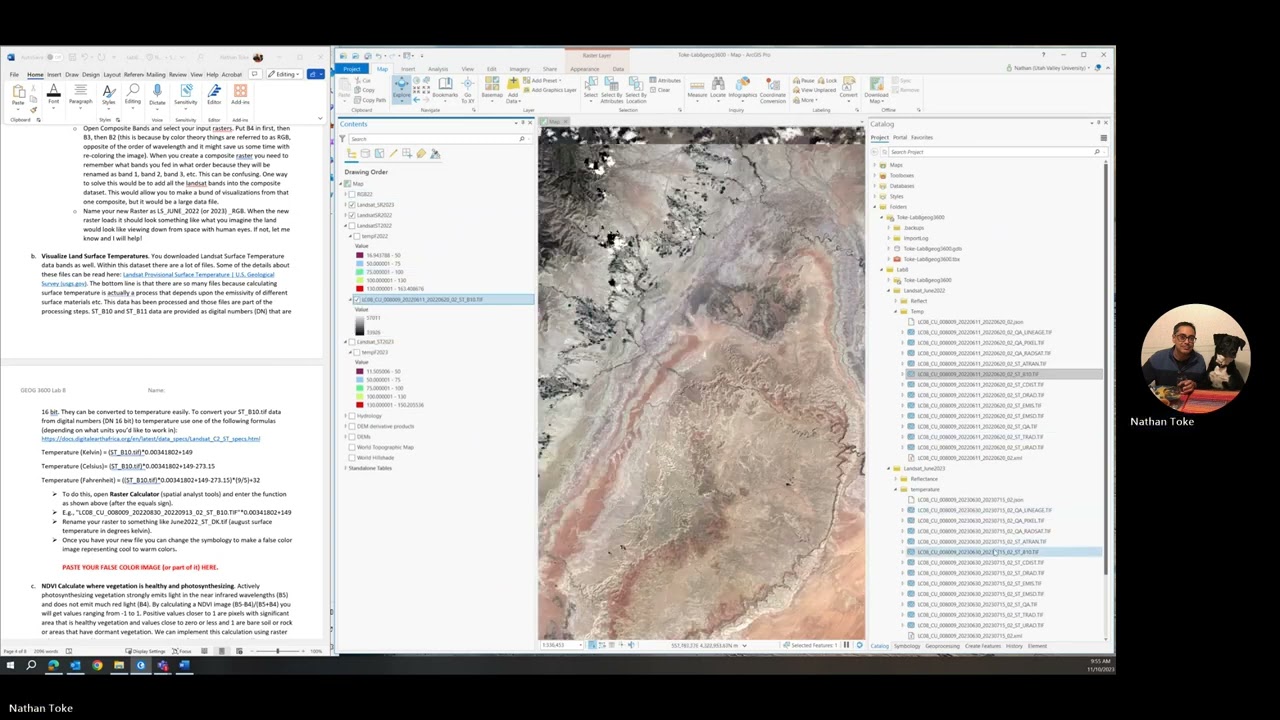The image size is (1280, 720).
Task: Open notifications bell in ArcGIS Pro
Action: [1097, 68]
